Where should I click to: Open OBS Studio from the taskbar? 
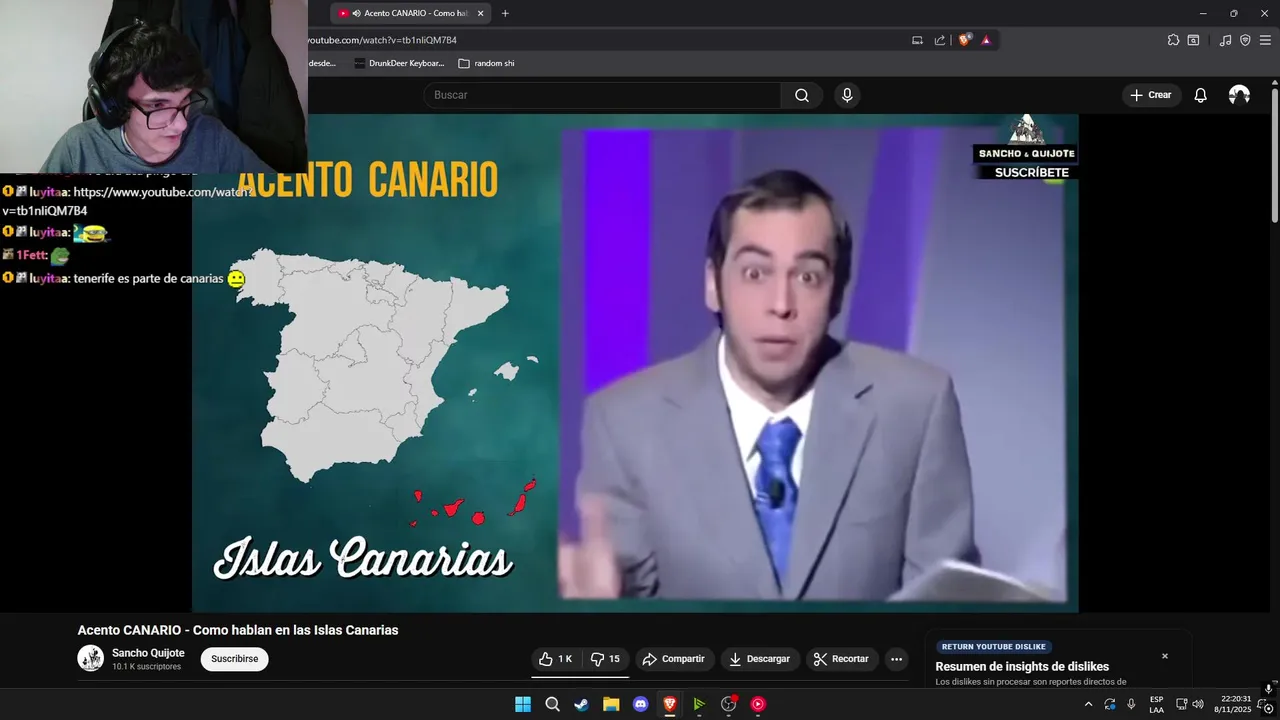coord(729,704)
